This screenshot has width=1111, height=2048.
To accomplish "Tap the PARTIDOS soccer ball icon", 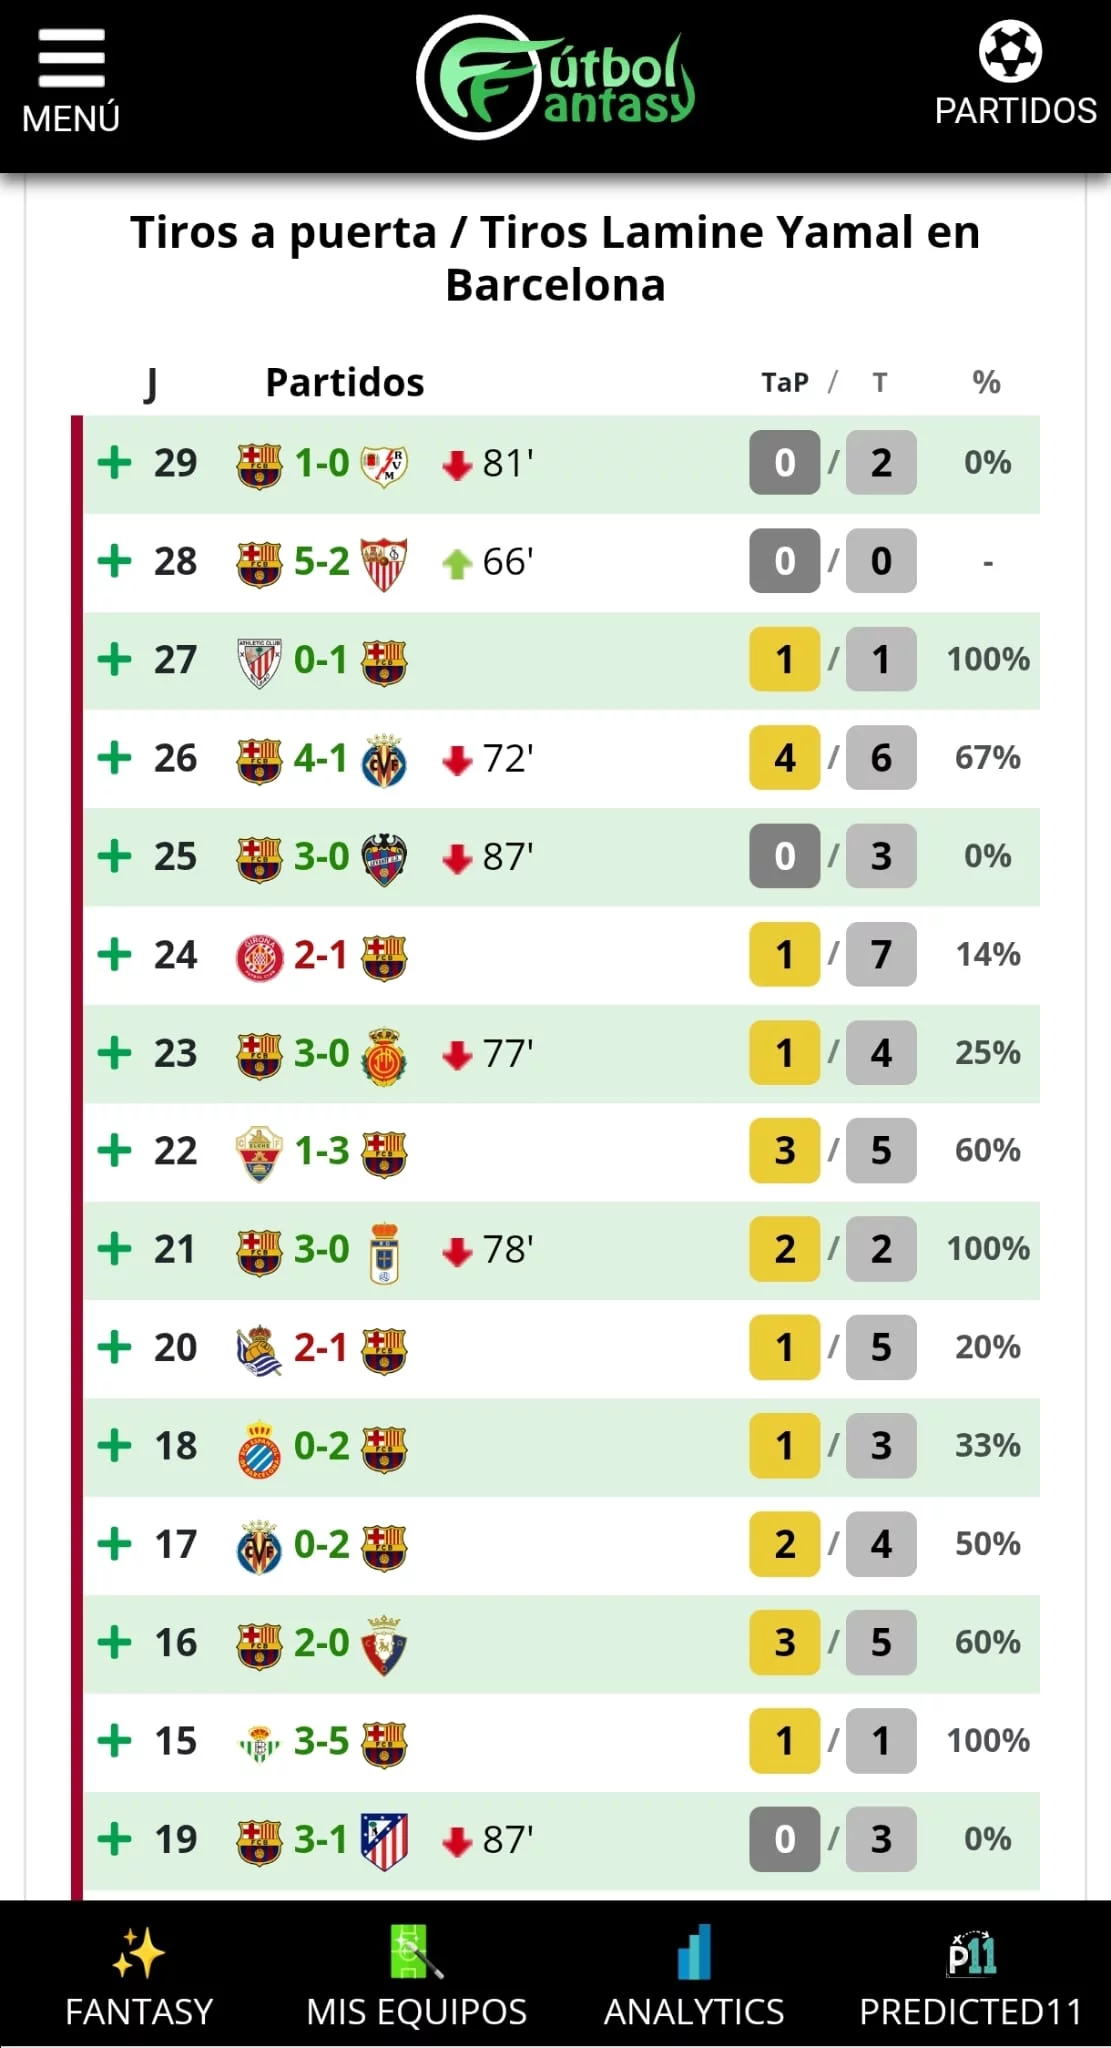I will pos(1010,52).
